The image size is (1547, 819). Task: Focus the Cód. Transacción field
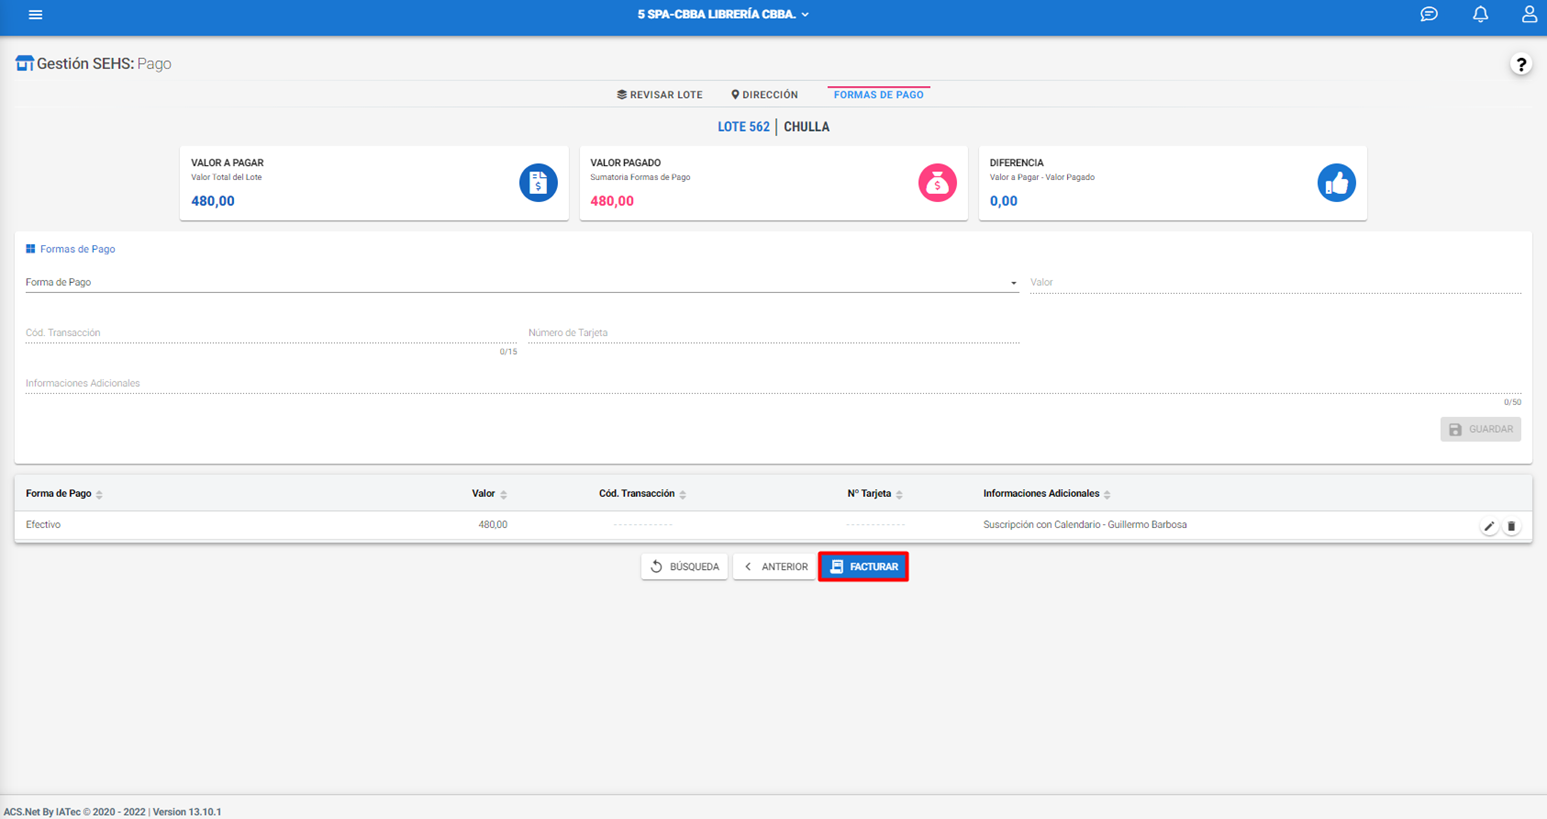(x=271, y=333)
